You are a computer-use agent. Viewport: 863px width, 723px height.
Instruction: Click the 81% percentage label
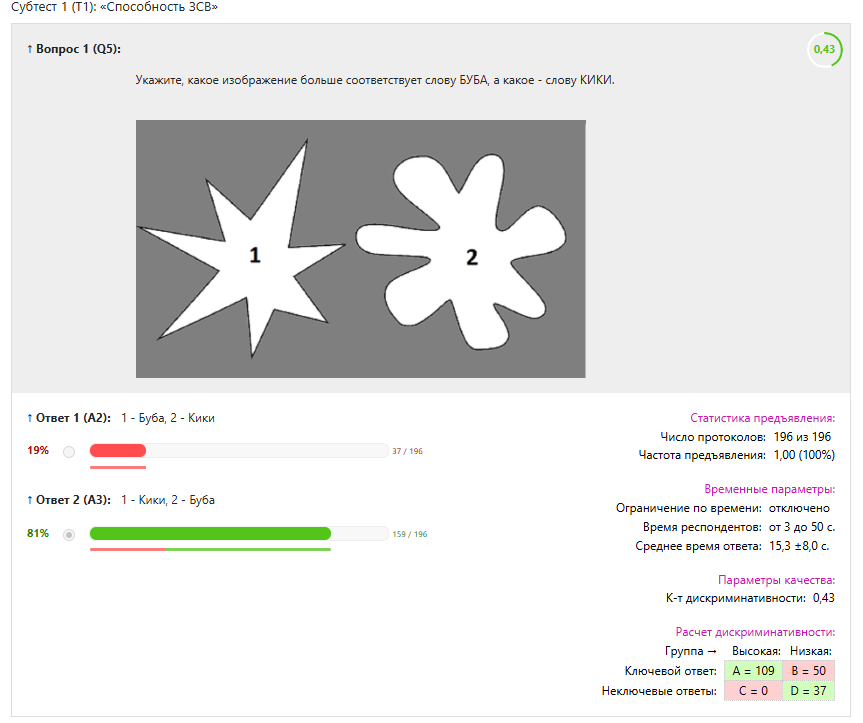point(38,534)
